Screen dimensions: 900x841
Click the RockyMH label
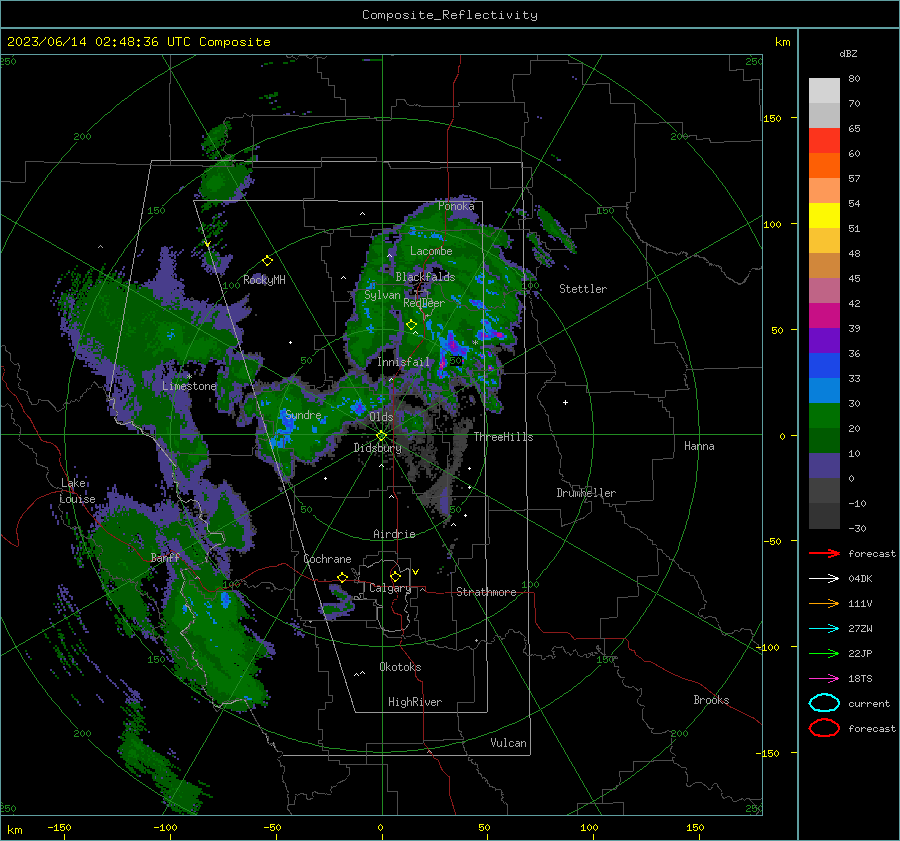point(264,280)
